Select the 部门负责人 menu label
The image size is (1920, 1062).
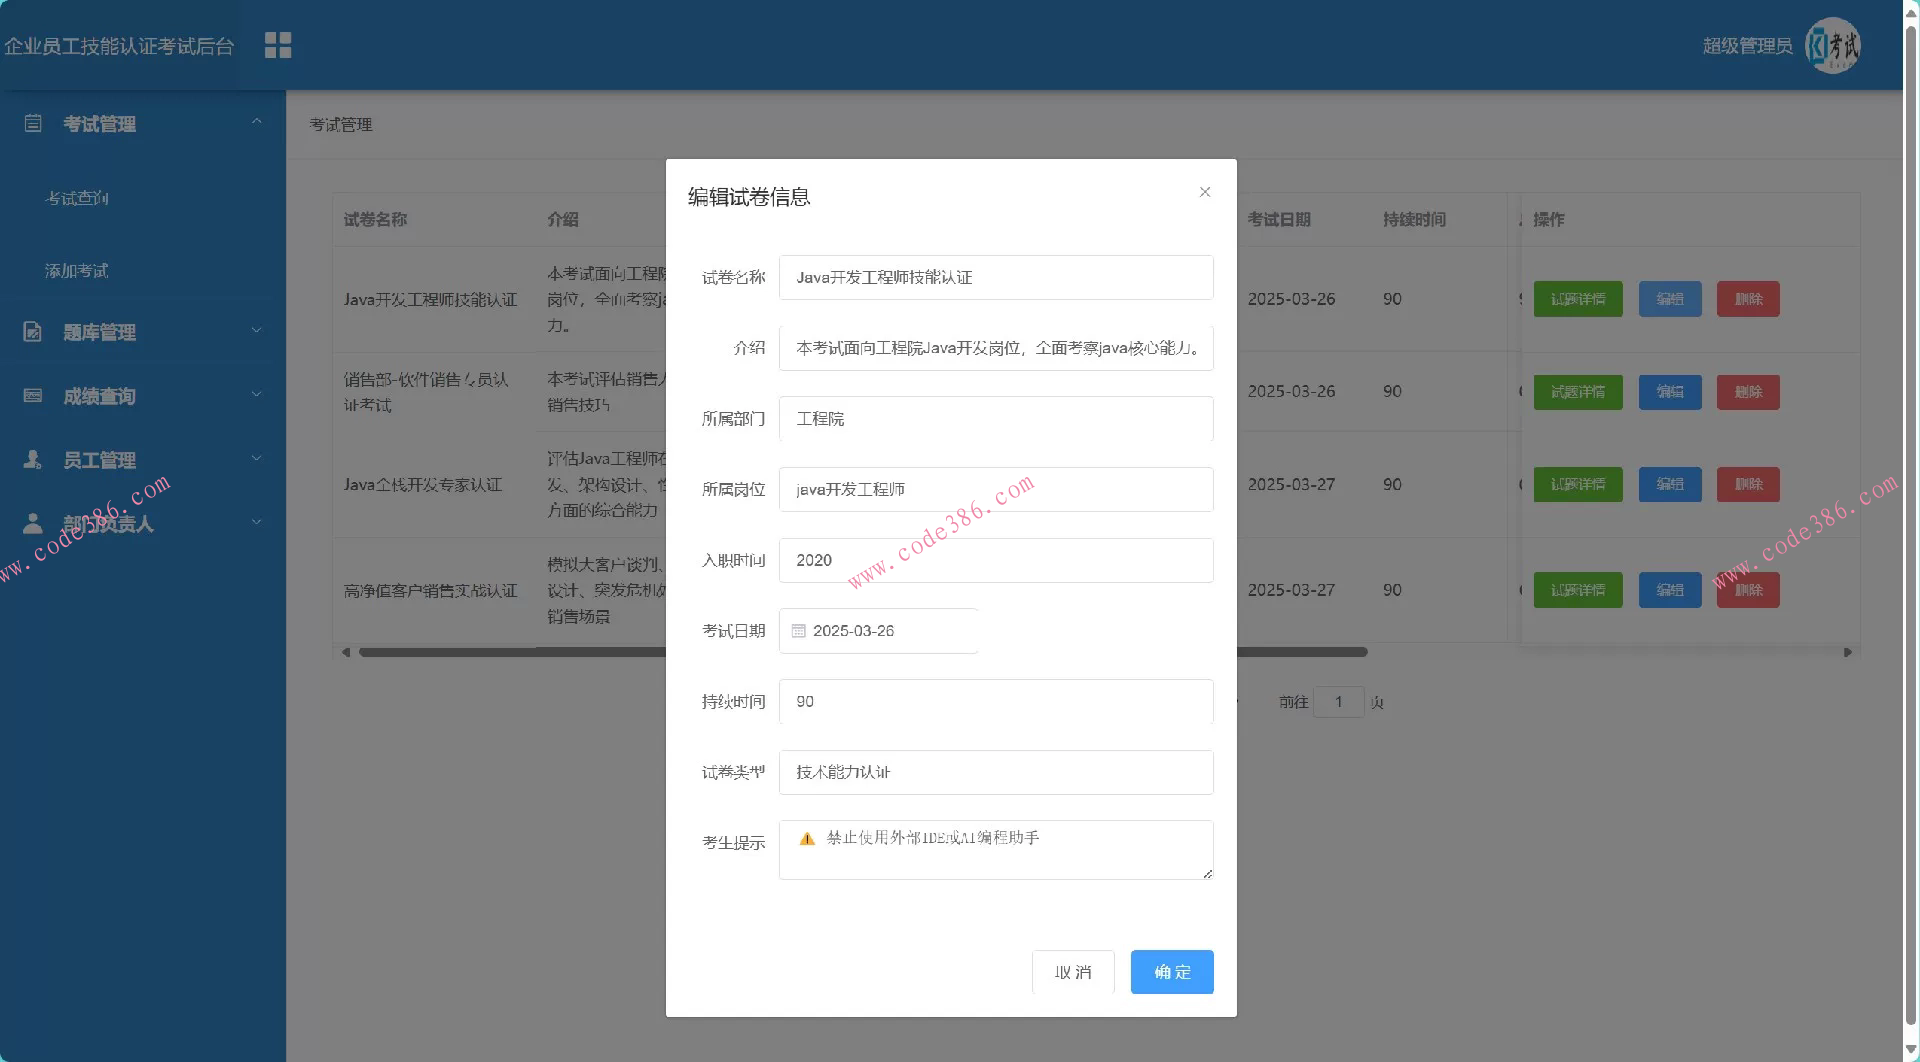(x=108, y=524)
